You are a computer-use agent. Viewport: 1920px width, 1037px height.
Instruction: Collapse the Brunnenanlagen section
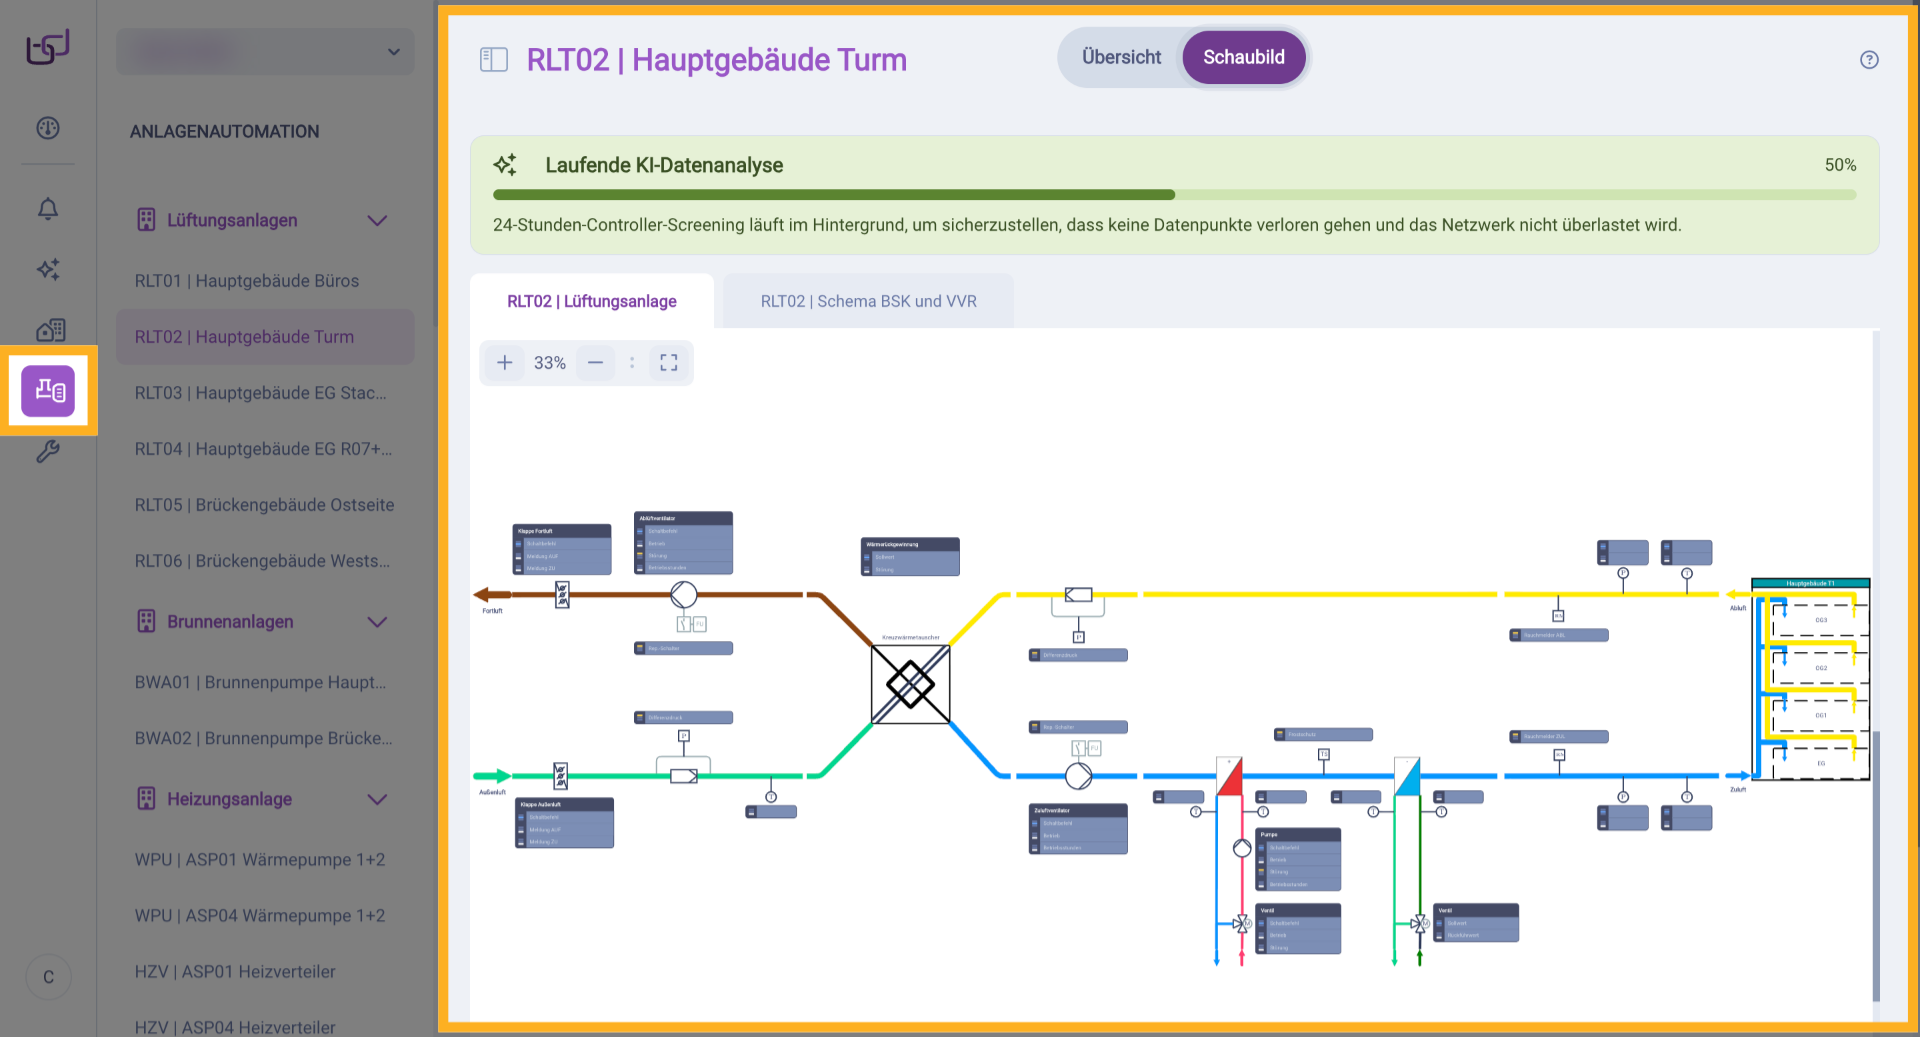point(377,622)
